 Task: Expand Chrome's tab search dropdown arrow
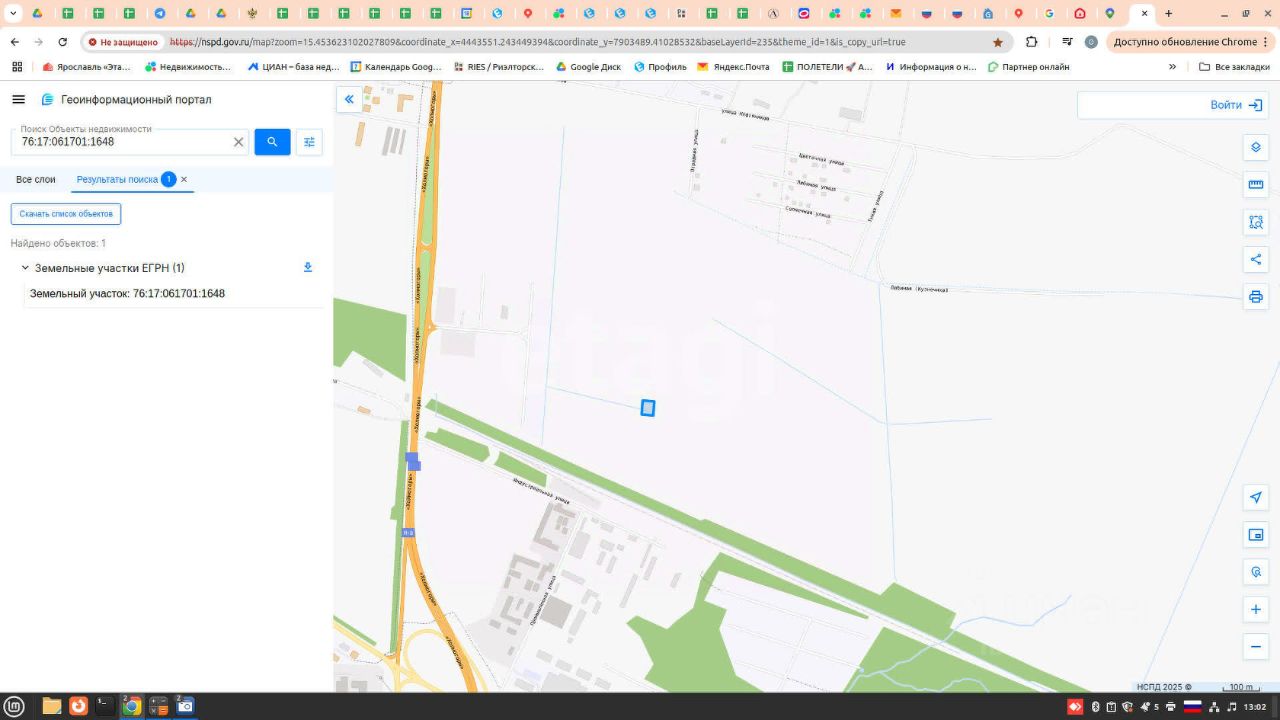(13, 14)
